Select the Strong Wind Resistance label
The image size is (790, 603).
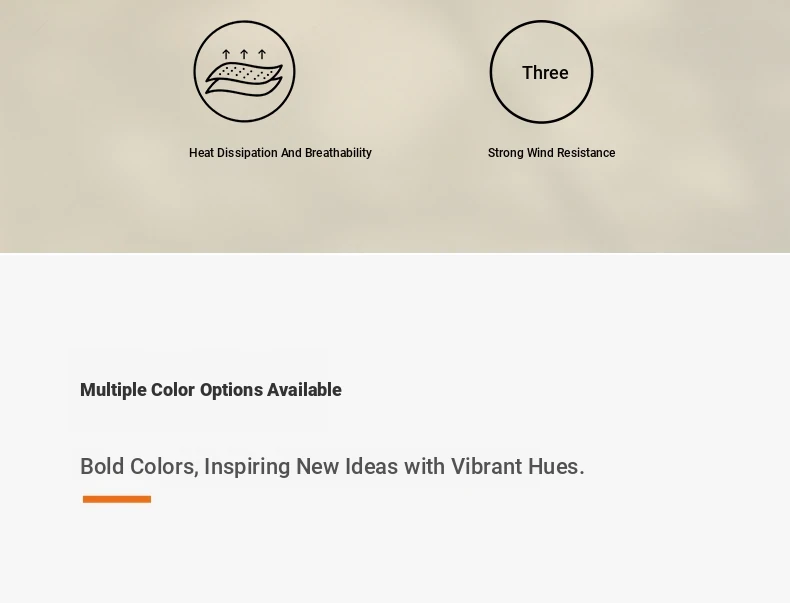pos(551,153)
